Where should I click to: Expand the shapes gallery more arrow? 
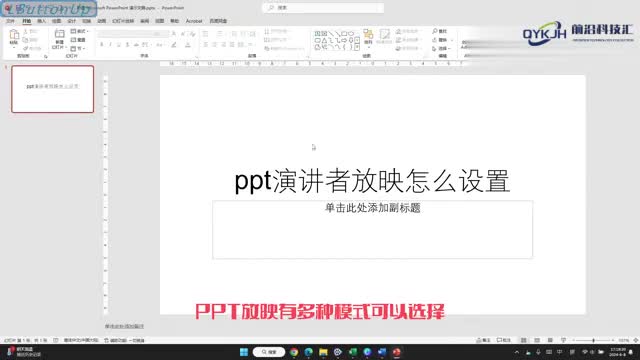[357, 48]
